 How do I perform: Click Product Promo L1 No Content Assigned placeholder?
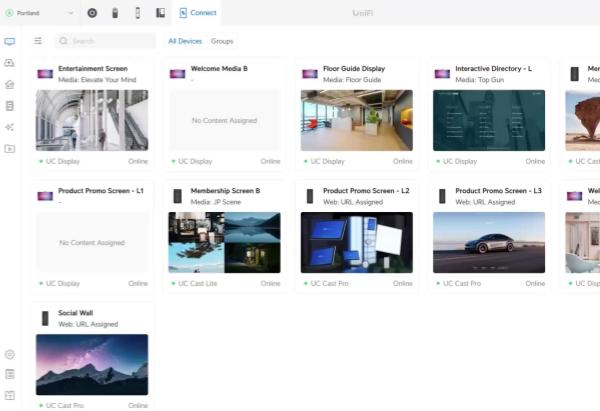[92, 243]
